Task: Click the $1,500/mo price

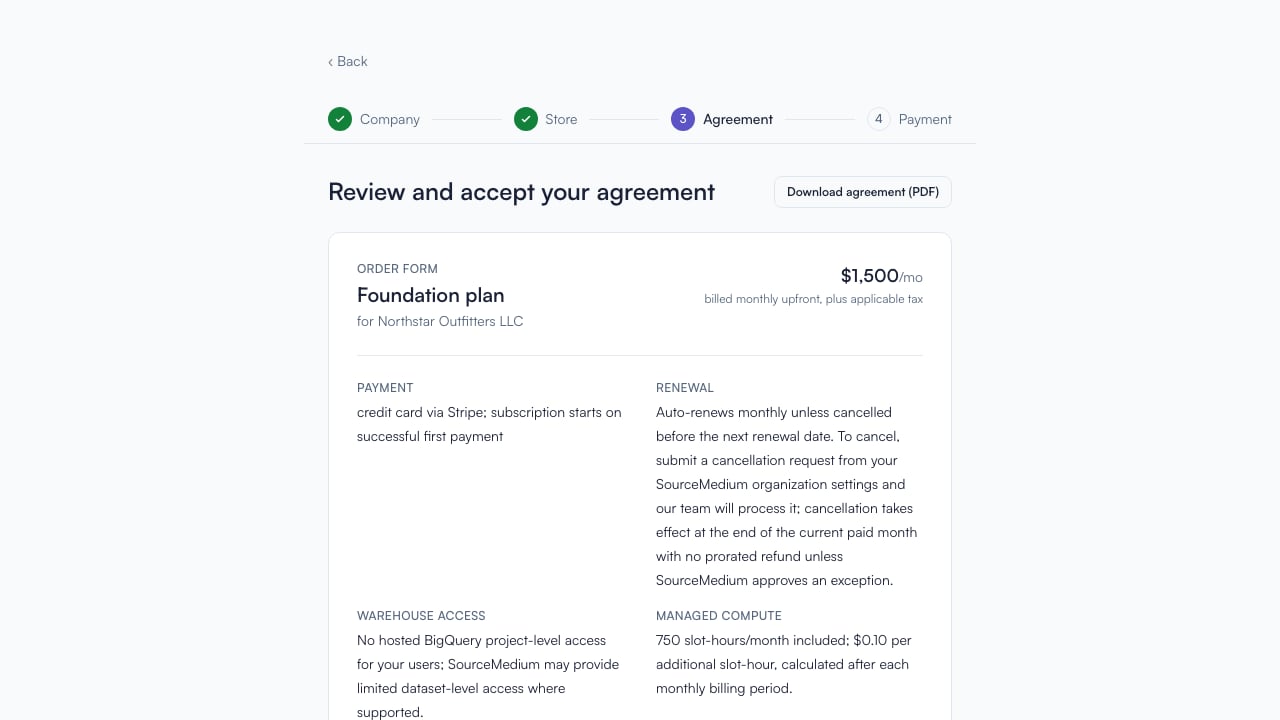Action: pos(882,276)
